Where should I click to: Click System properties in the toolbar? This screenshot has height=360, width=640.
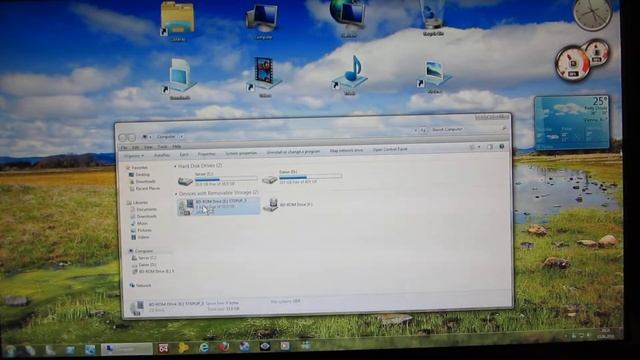pos(241,153)
